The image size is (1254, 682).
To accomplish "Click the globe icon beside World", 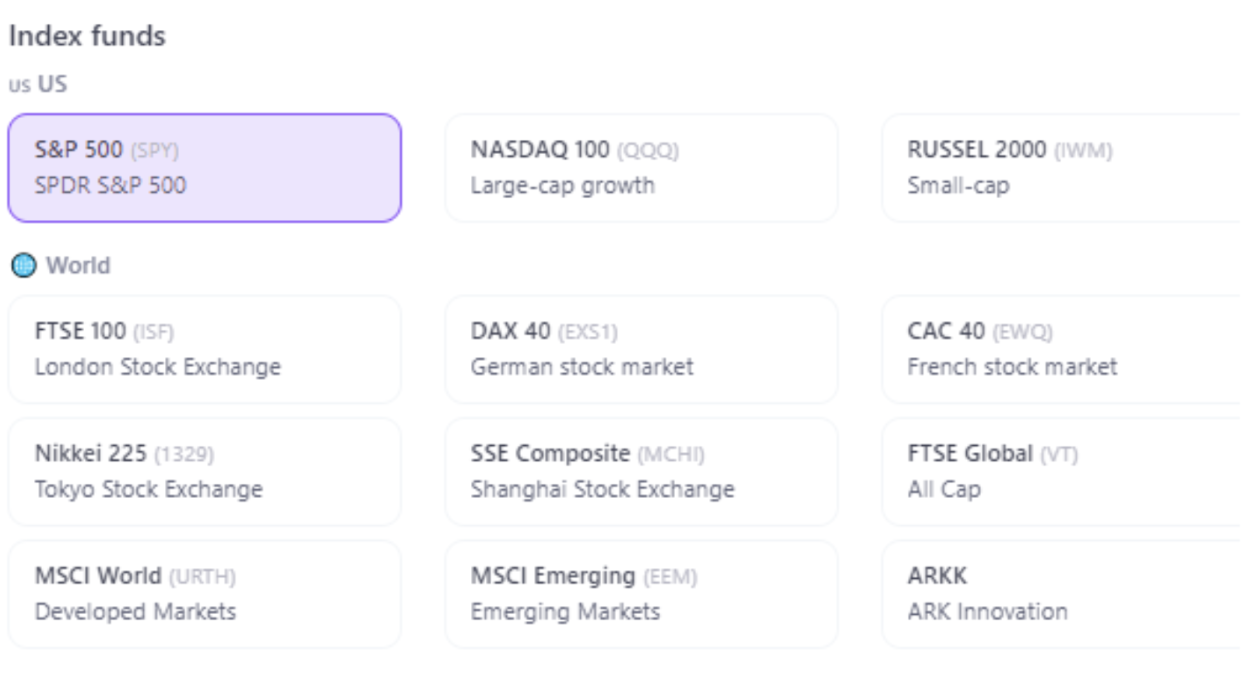I will coord(22,266).
